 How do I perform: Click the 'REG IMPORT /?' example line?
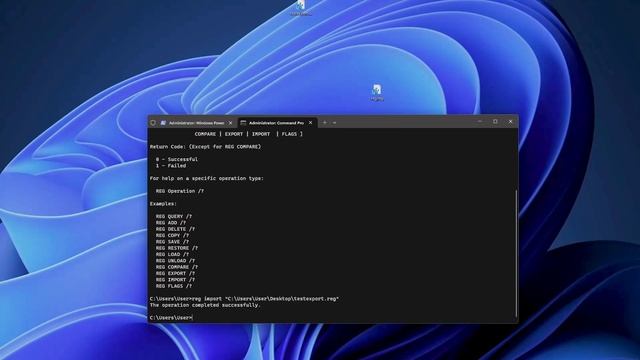[x=175, y=280]
